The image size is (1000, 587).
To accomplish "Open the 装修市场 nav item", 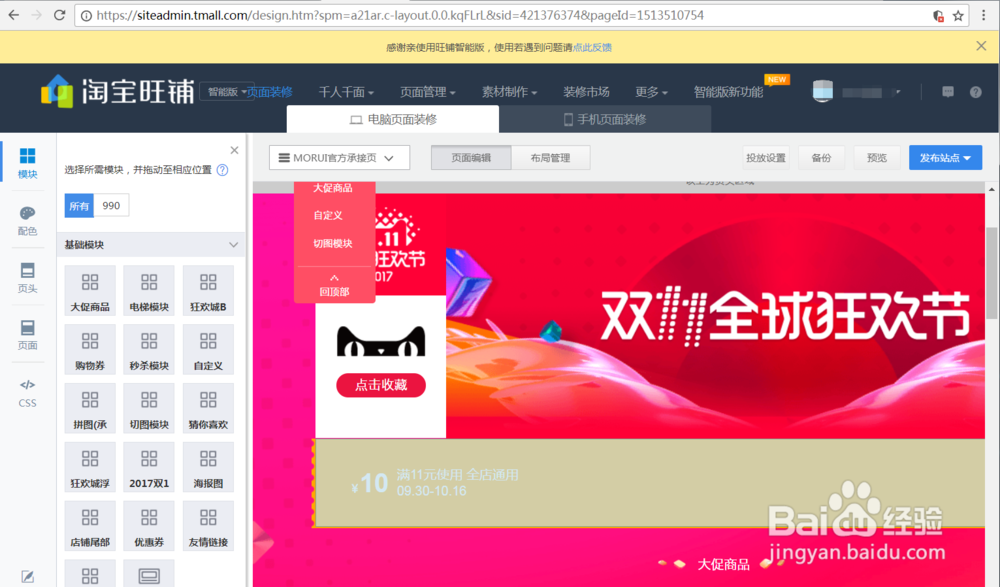I will tap(586, 92).
